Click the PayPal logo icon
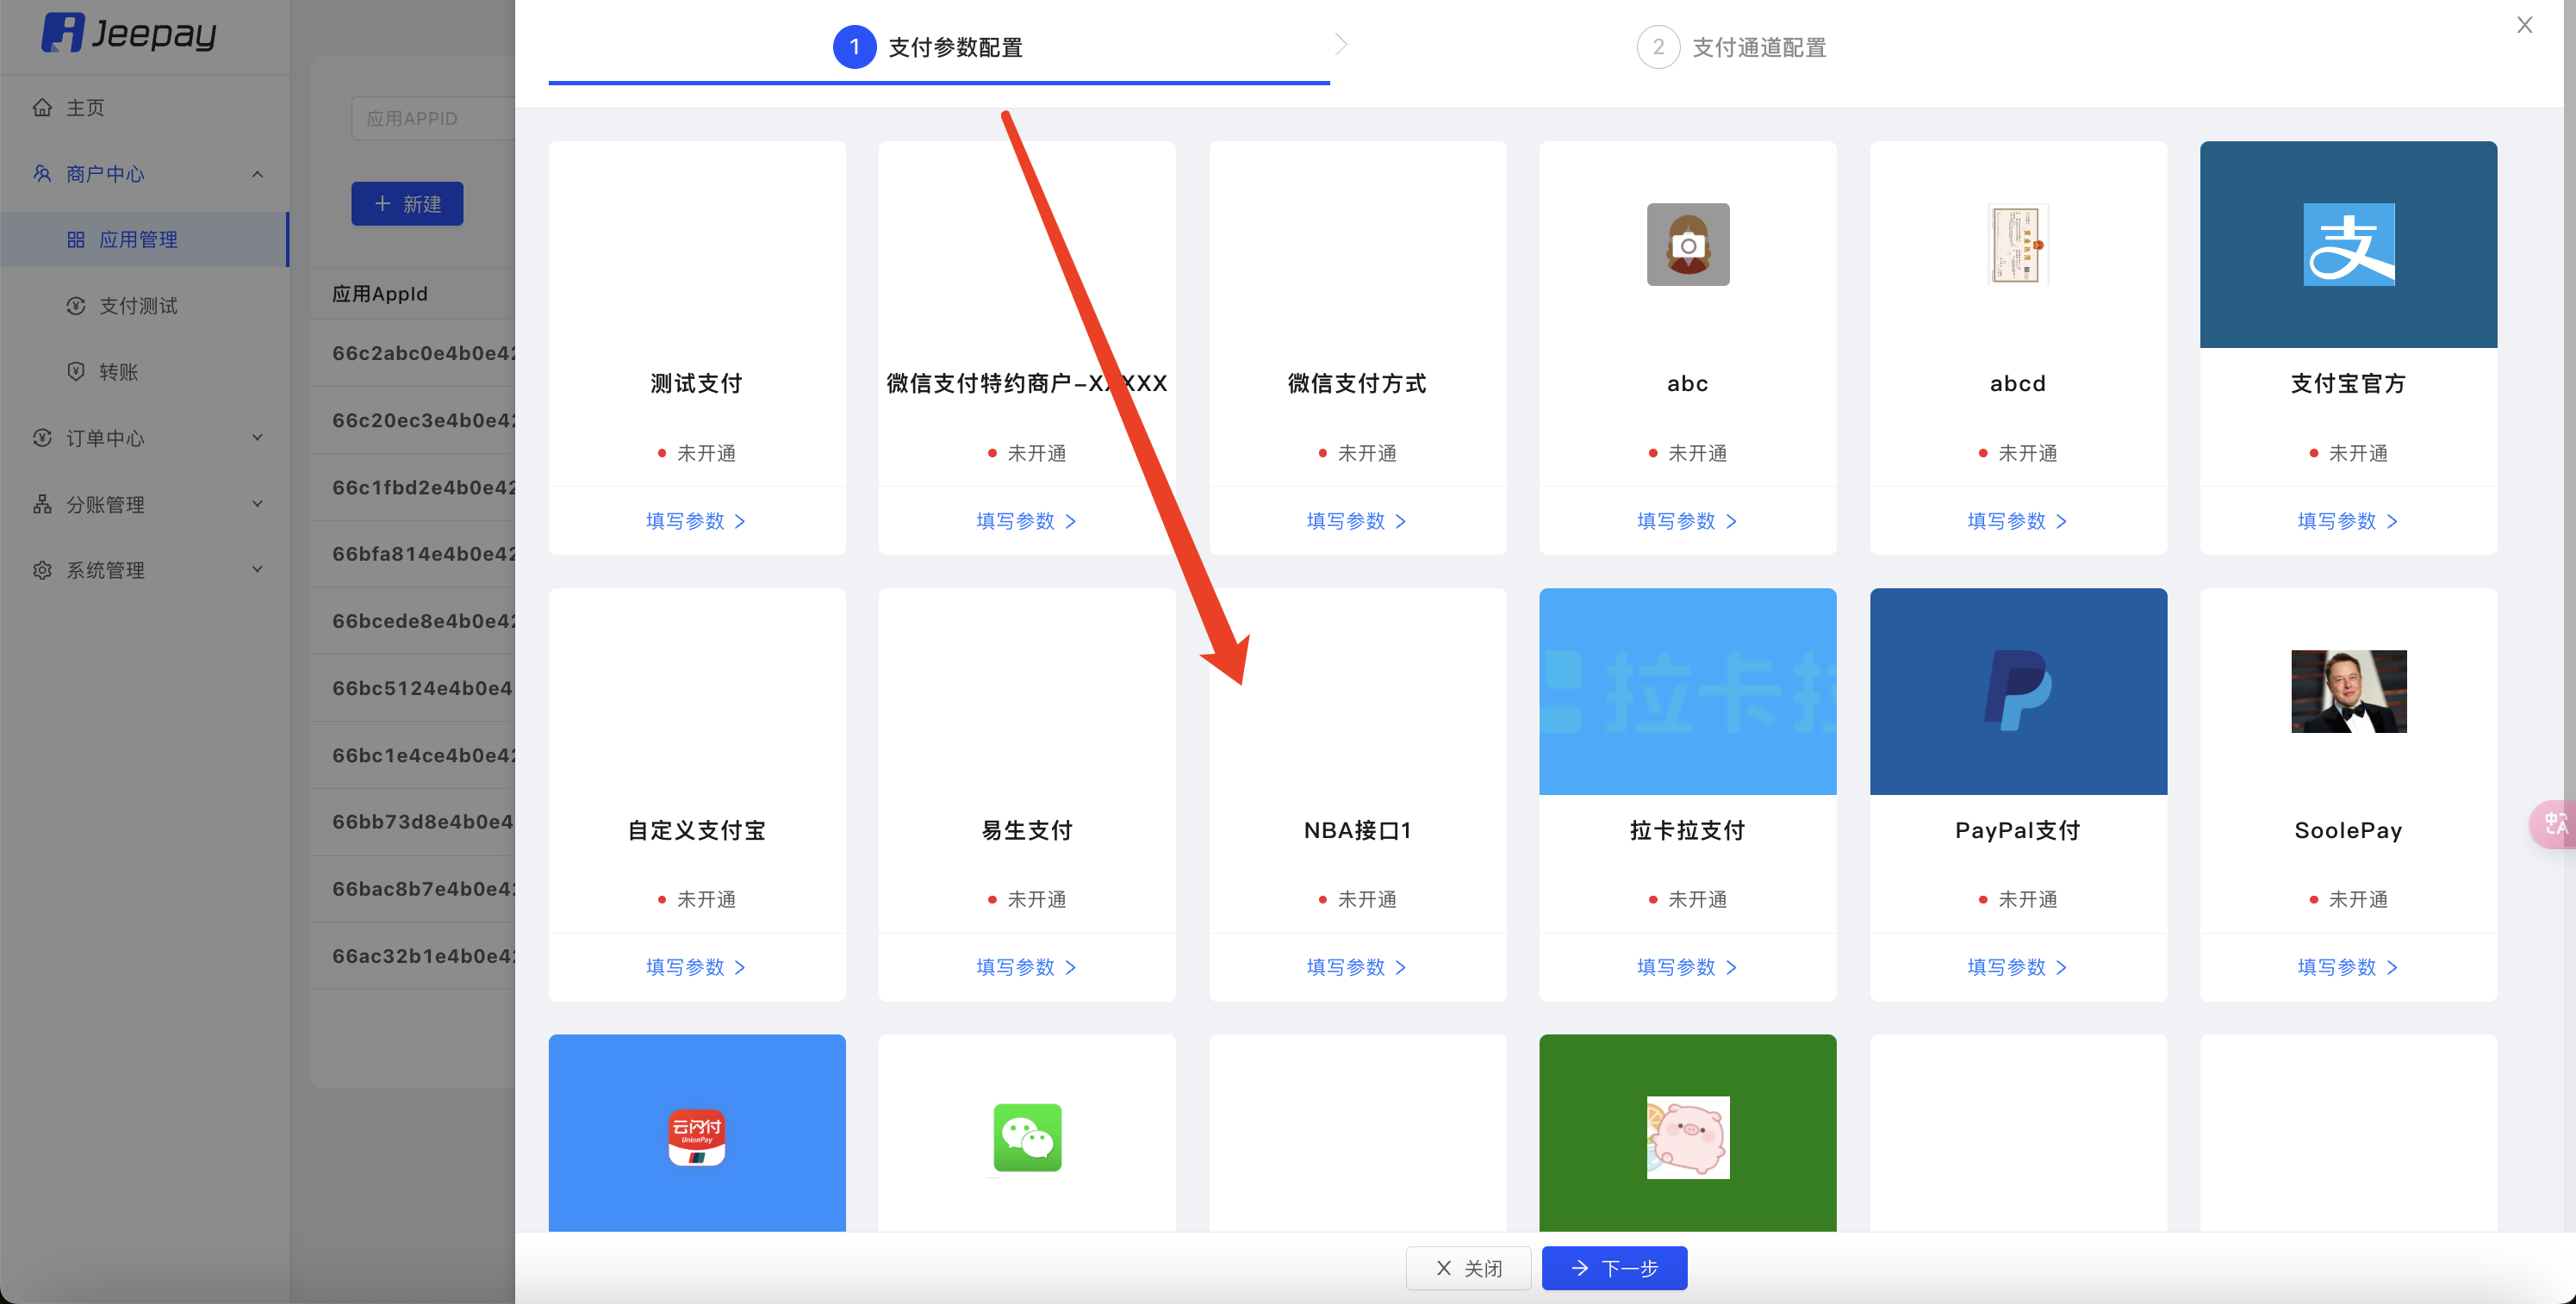Image resolution: width=2576 pixels, height=1304 pixels. pos(2017,691)
